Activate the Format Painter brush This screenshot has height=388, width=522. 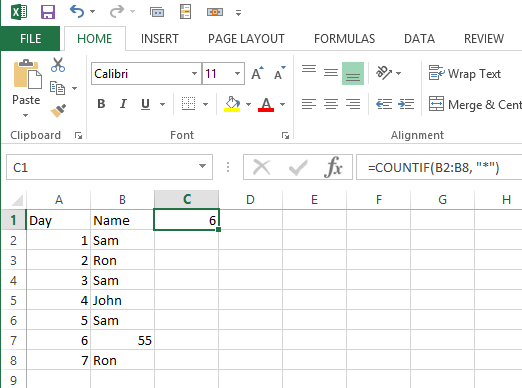[58, 111]
